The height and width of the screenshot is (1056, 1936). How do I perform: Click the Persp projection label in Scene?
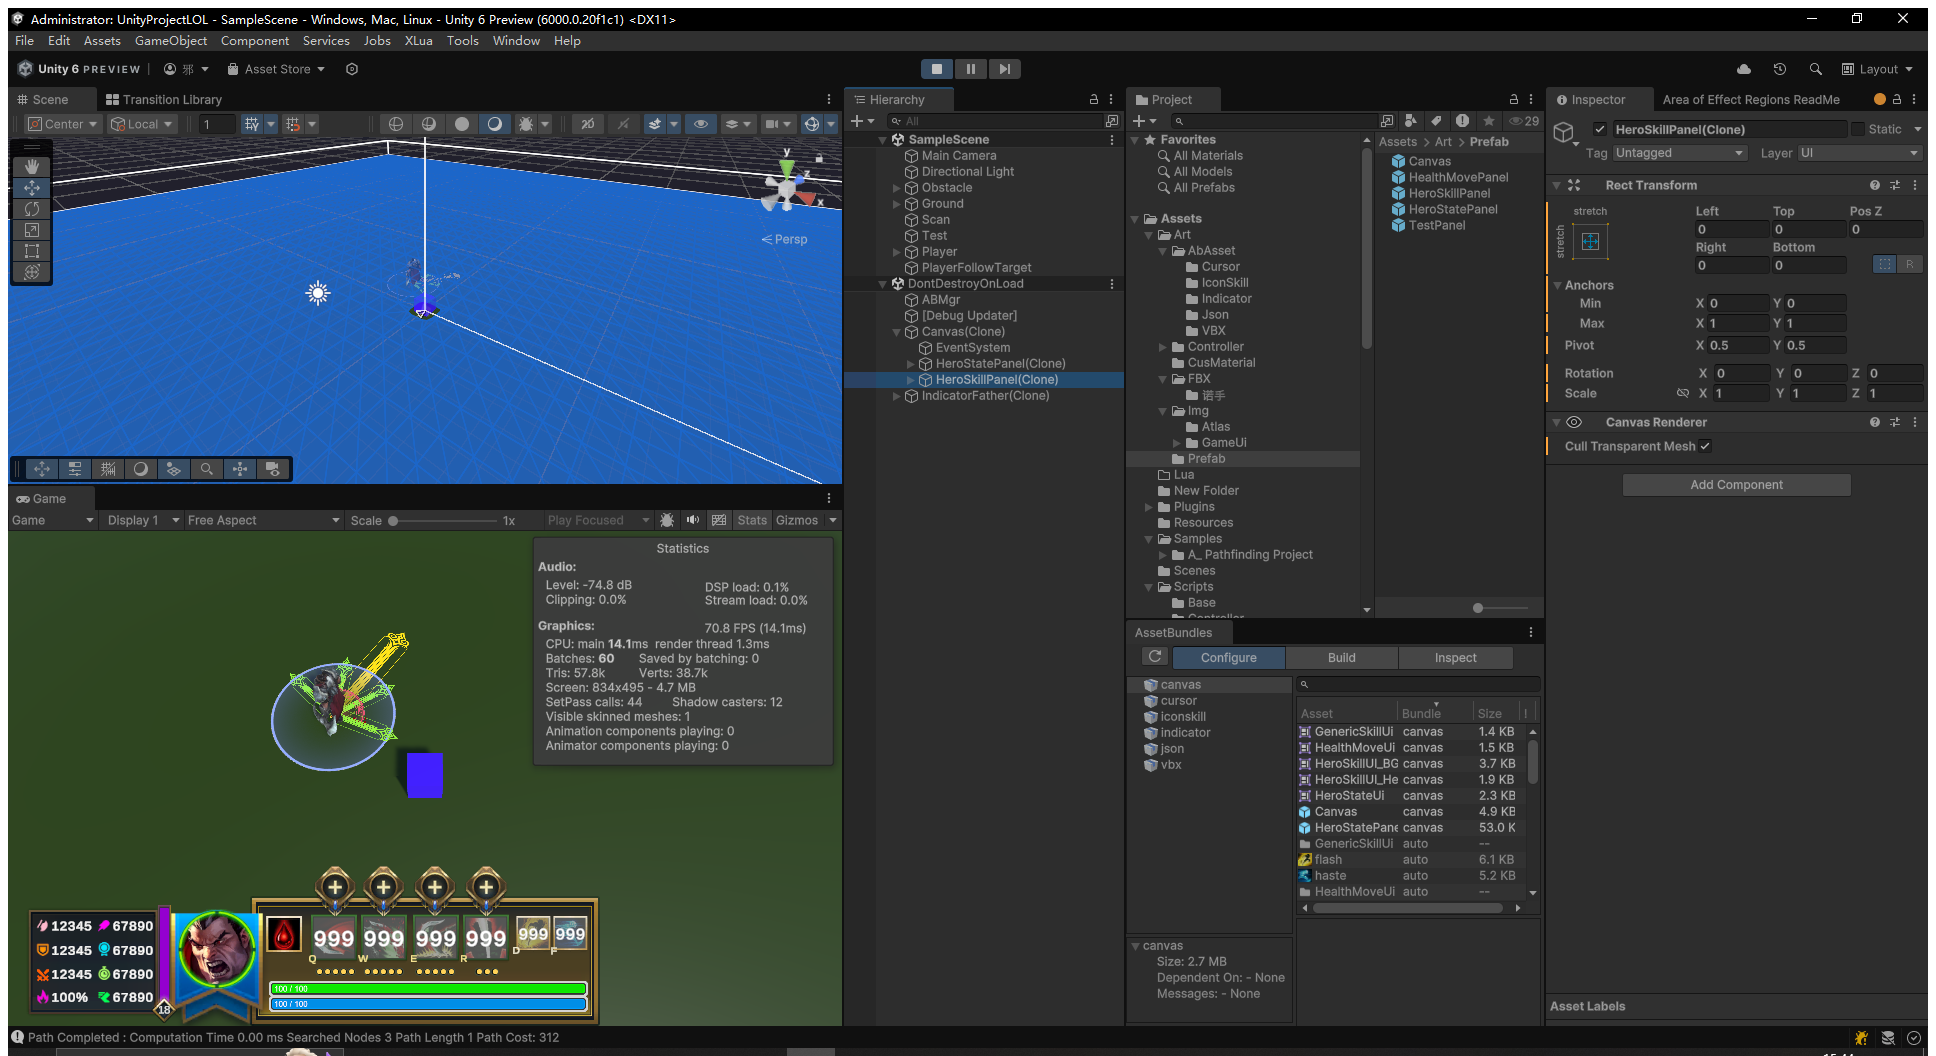[785, 239]
